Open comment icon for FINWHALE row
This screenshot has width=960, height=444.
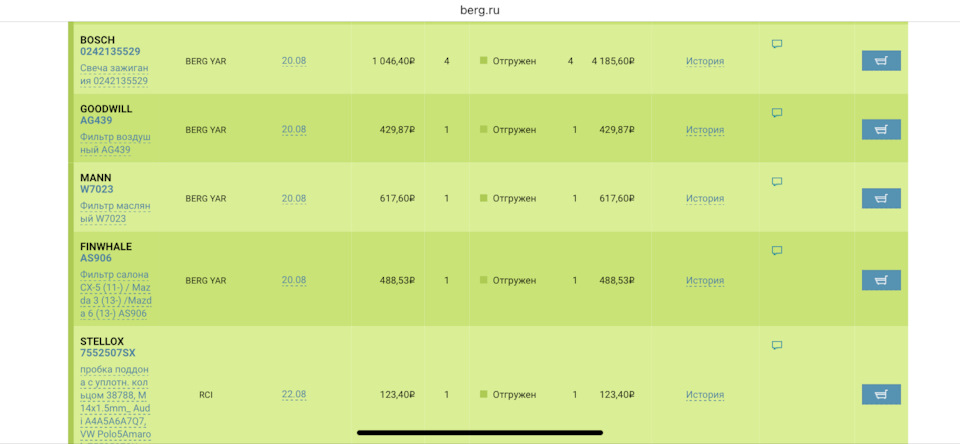click(x=777, y=250)
